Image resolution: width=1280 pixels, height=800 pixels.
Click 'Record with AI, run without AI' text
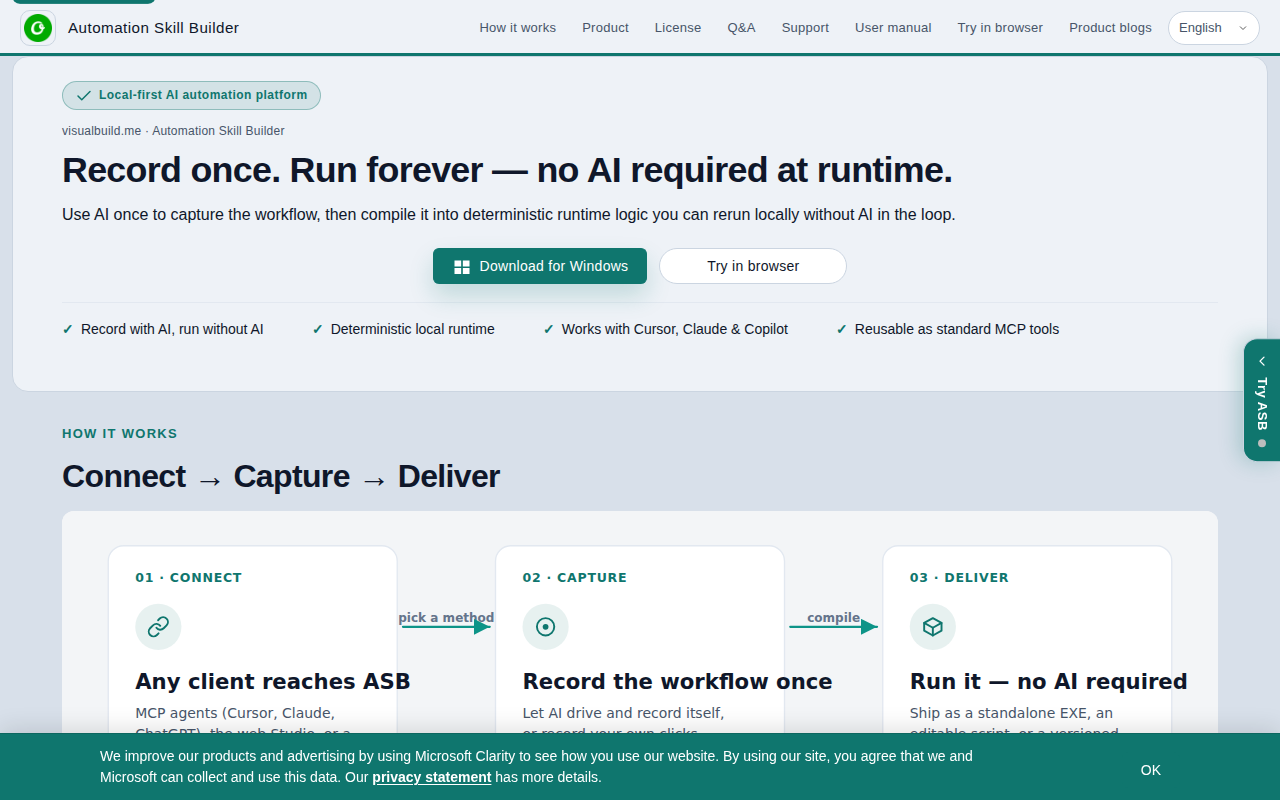[172, 329]
